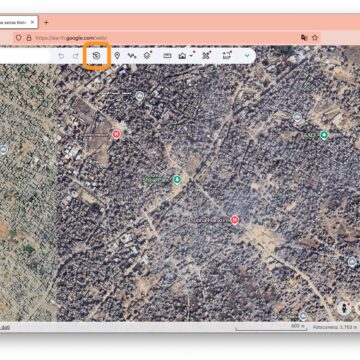The width and height of the screenshot is (360, 360).
Task: Click the blue pin at the left map edge
Action: coord(4,149)
